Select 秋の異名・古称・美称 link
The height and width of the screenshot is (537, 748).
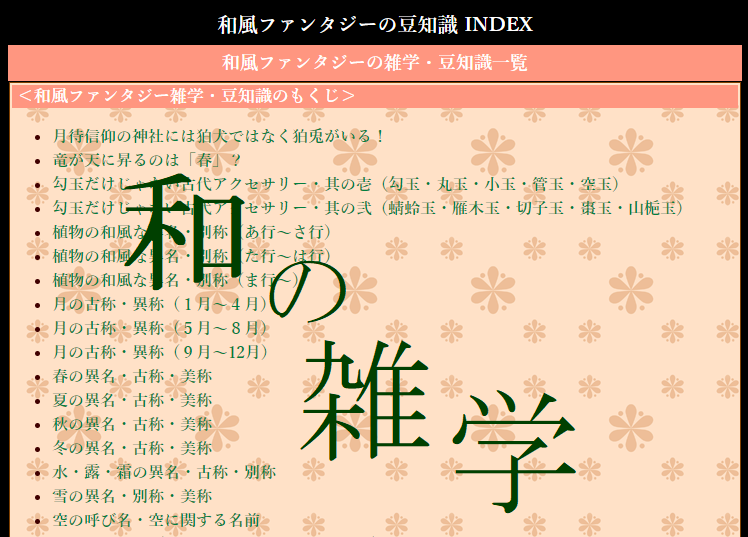tap(132, 424)
